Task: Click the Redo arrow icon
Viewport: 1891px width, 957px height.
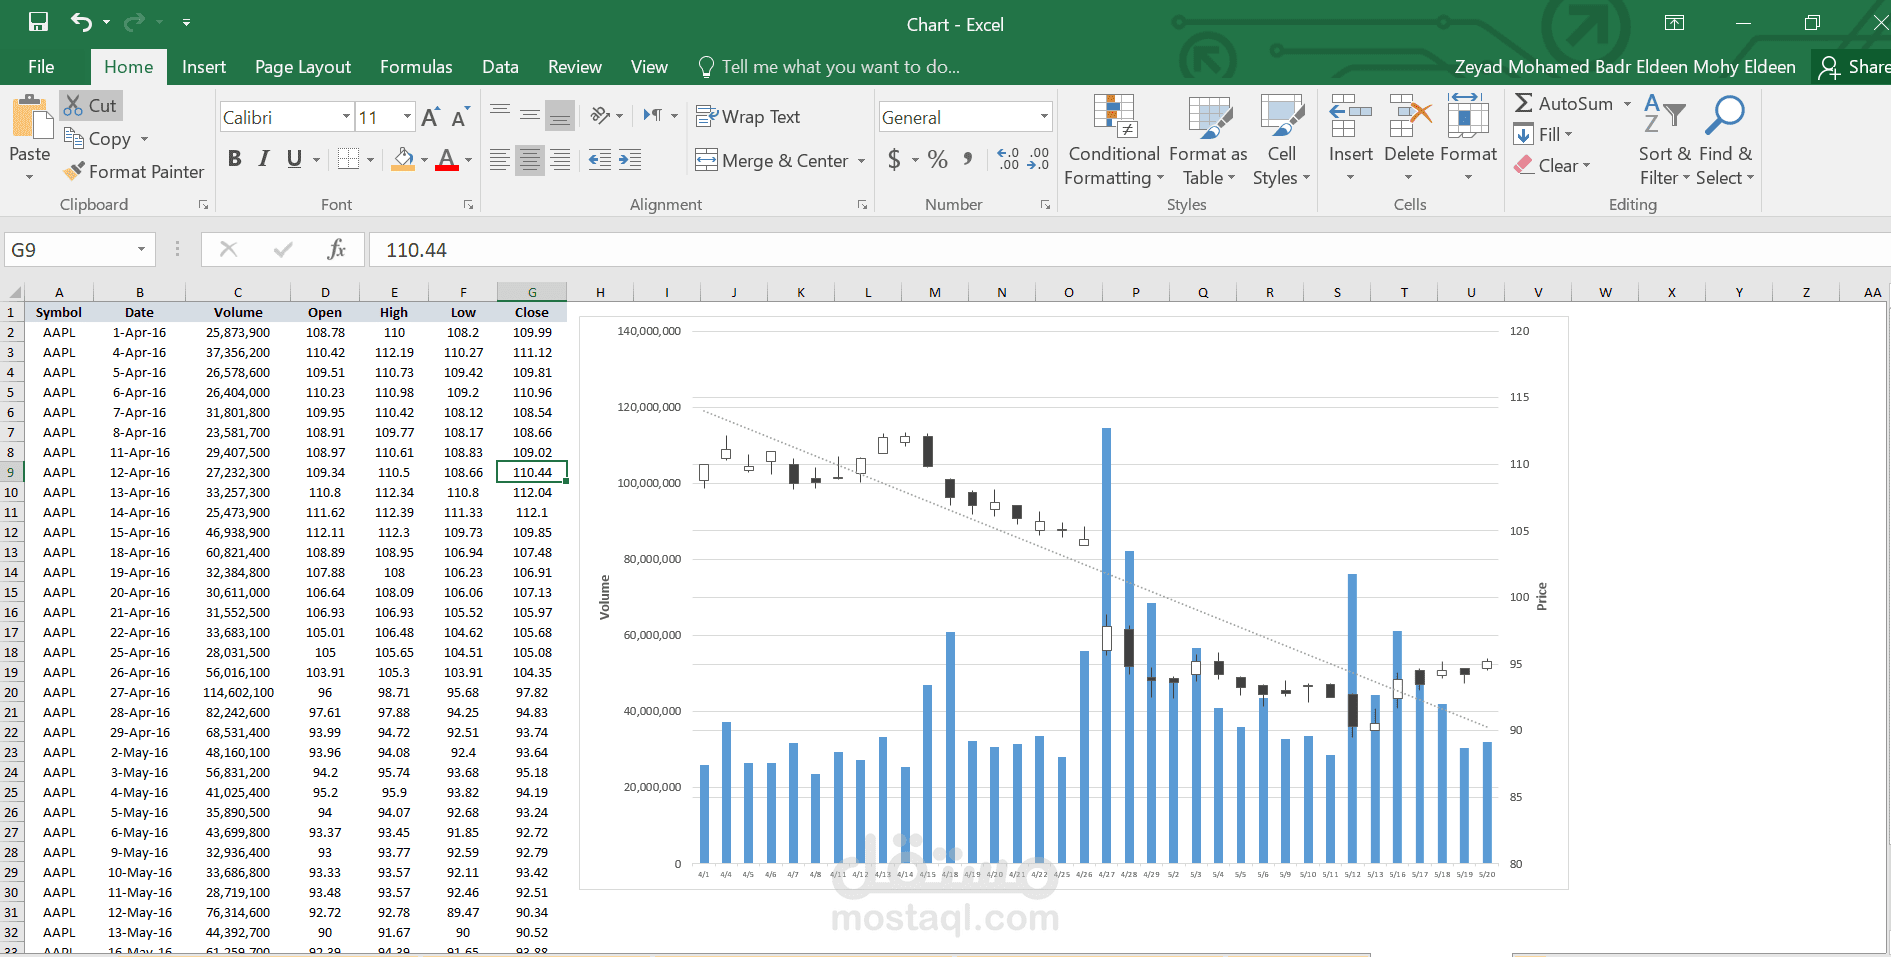Action: pos(134,22)
